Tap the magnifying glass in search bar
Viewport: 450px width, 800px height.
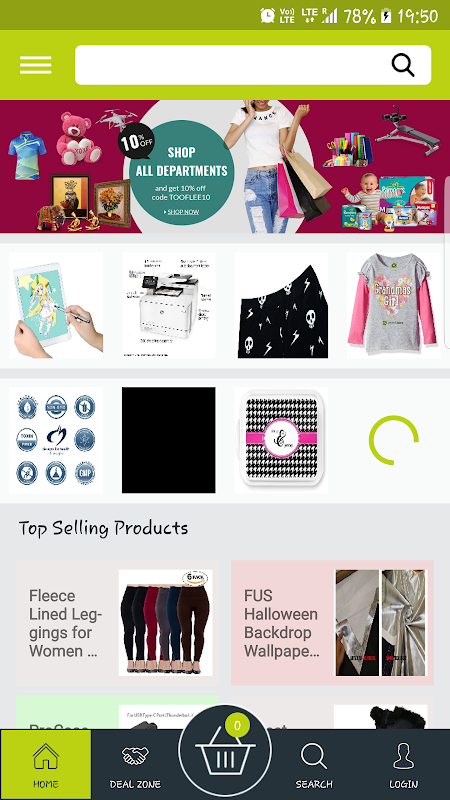tap(403, 65)
